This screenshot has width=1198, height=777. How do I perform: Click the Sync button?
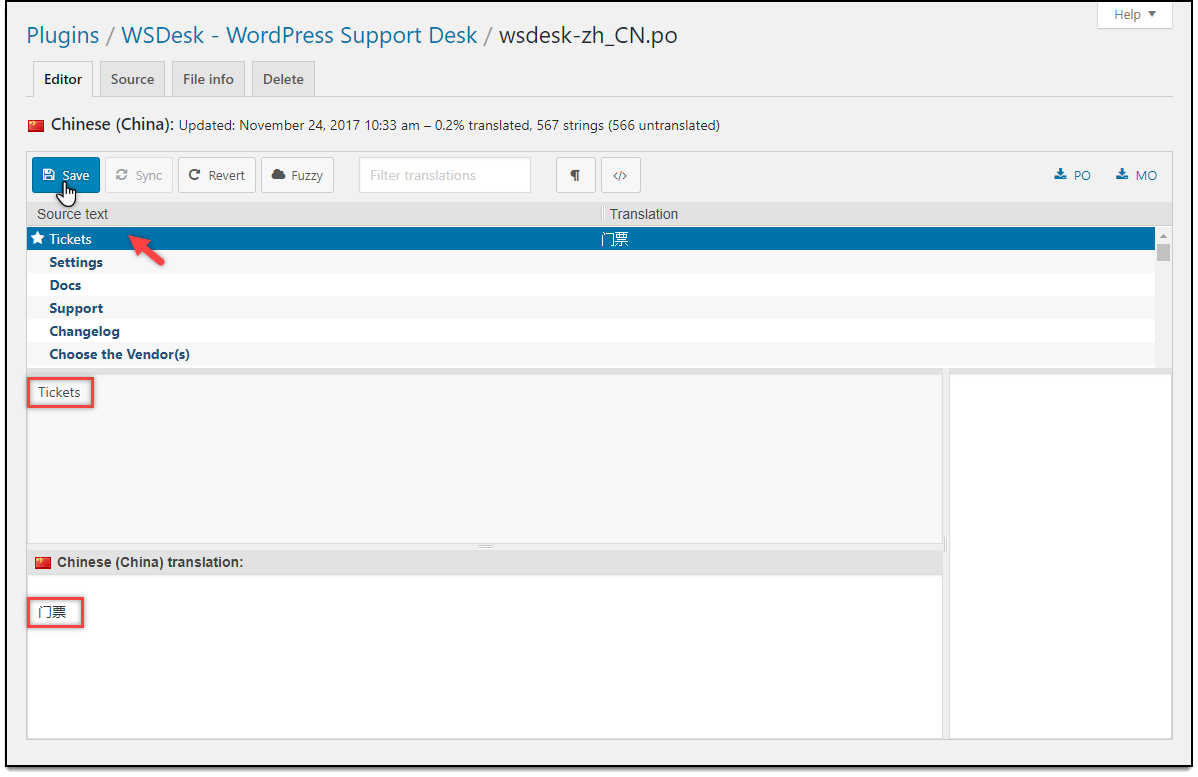click(139, 175)
